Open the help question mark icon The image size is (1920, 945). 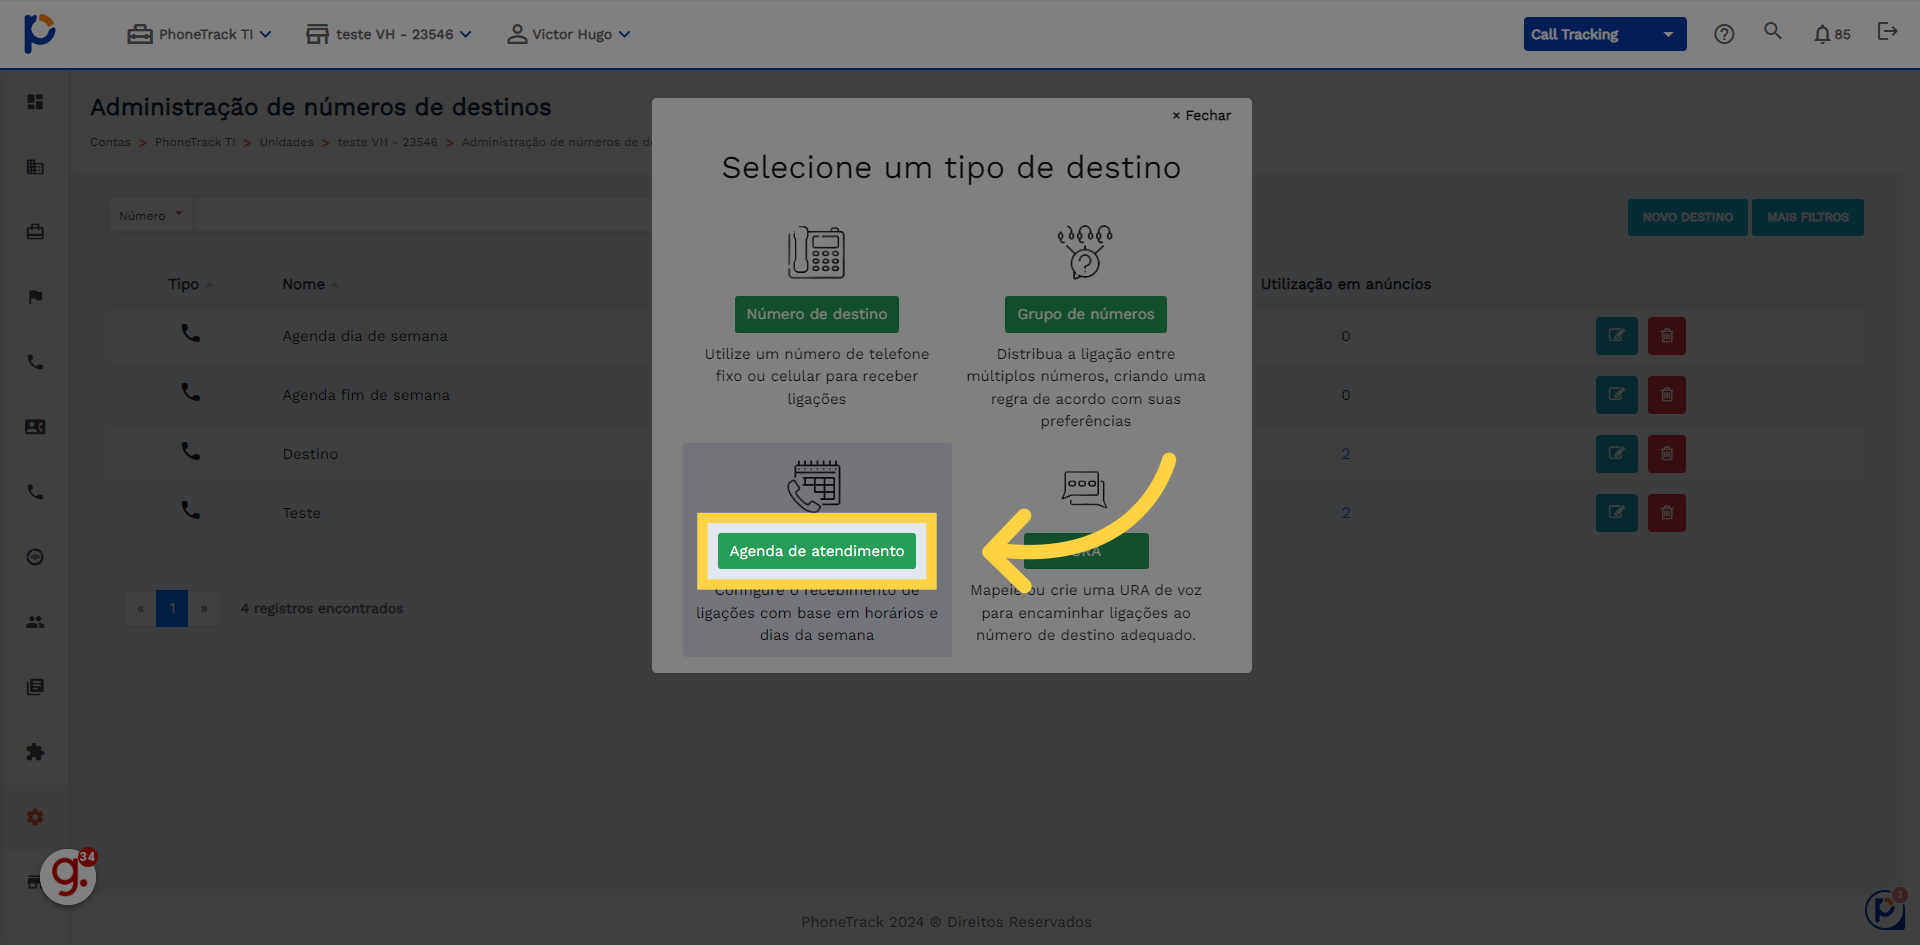[1724, 34]
